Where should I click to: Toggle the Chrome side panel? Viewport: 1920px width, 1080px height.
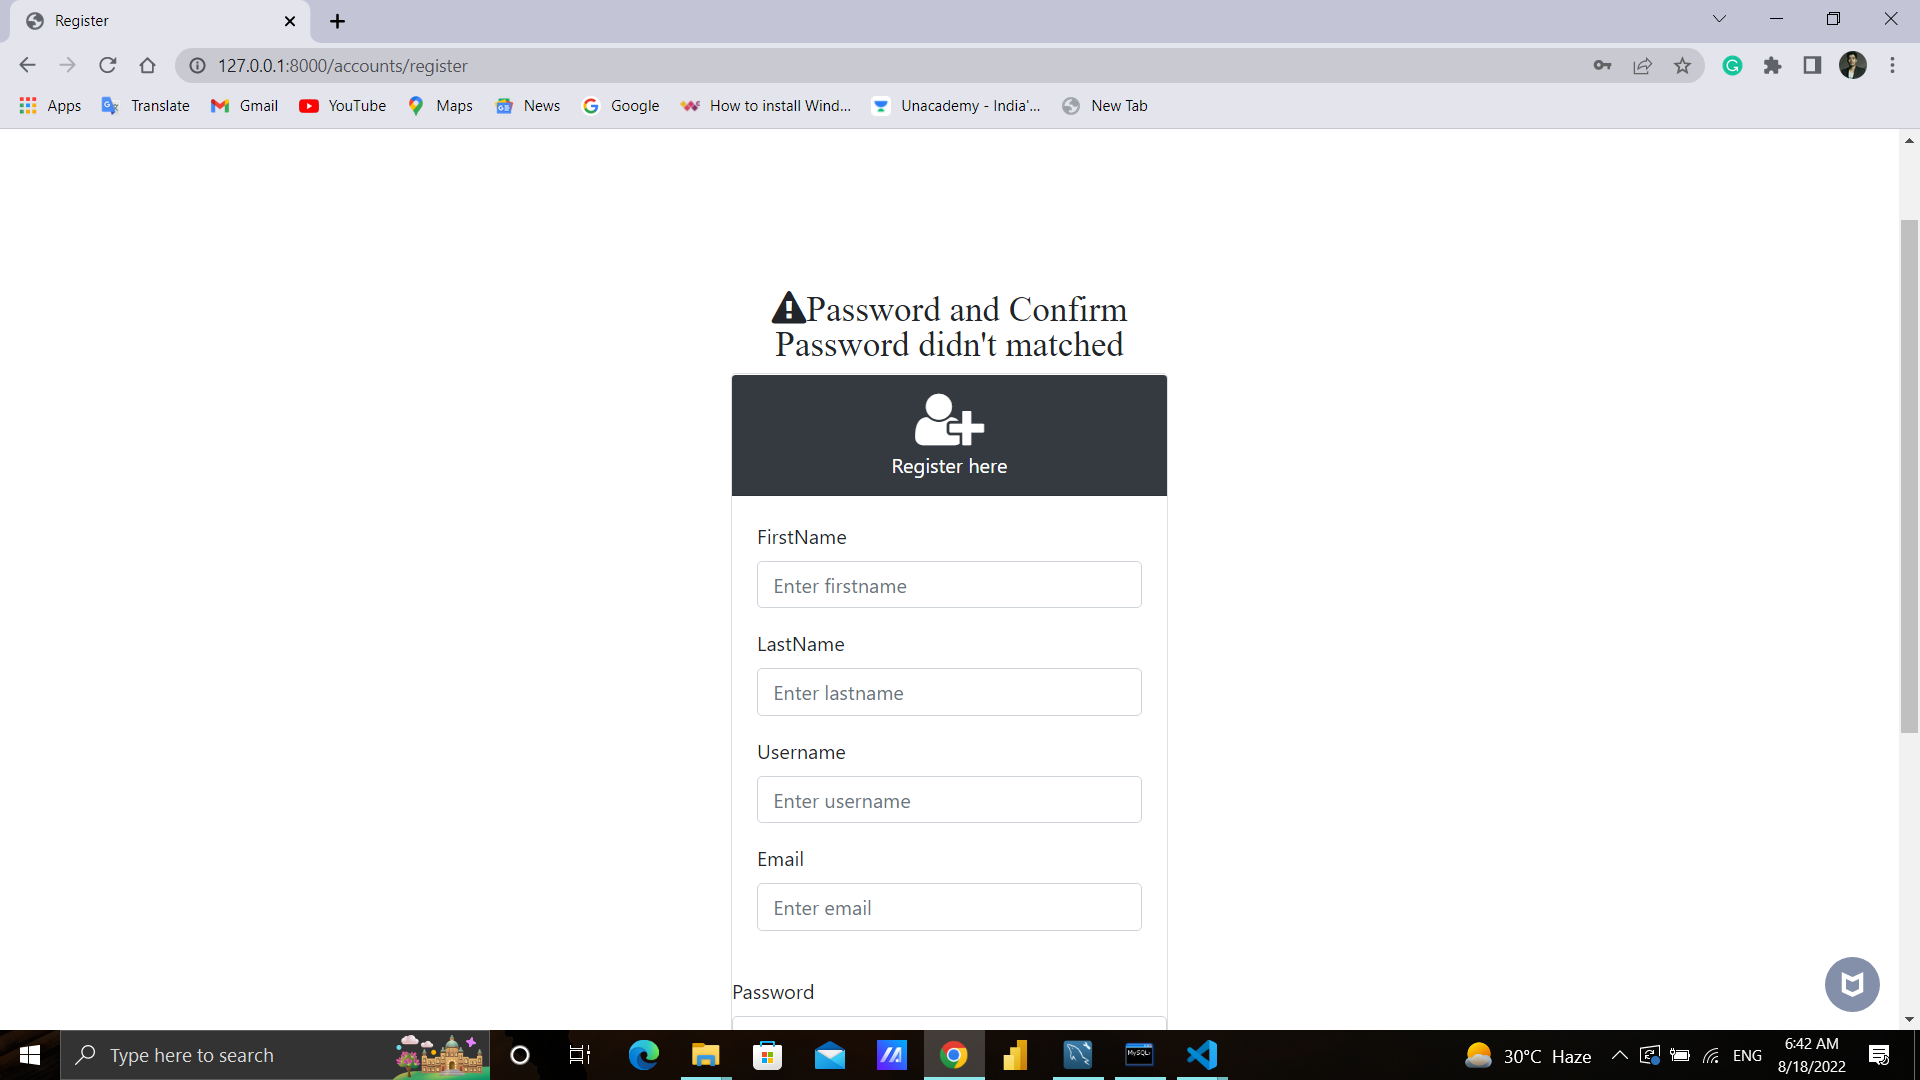pos(1812,65)
